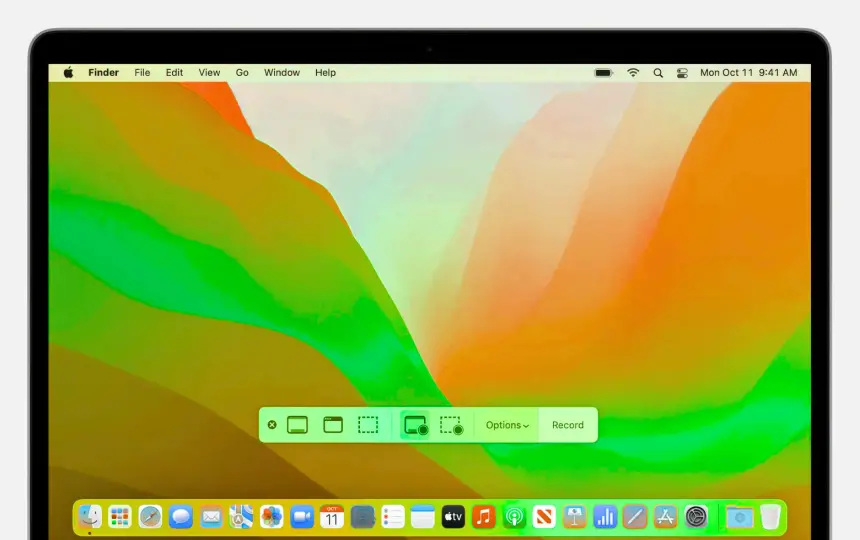Open the File menu
The image size is (860, 540).
pos(142,73)
